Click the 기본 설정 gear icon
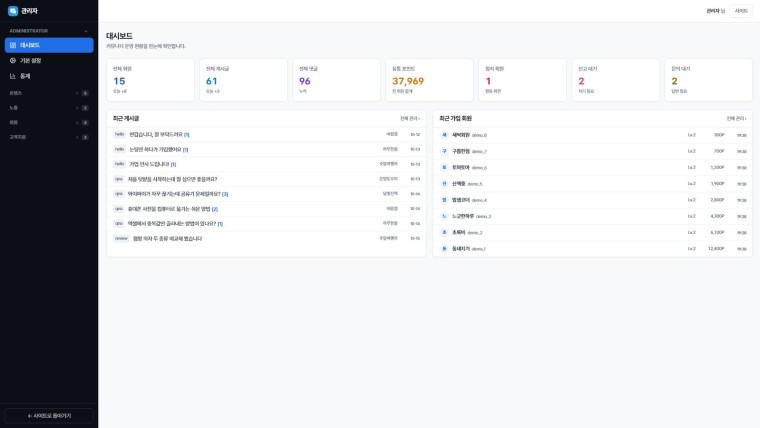 click(13, 61)
